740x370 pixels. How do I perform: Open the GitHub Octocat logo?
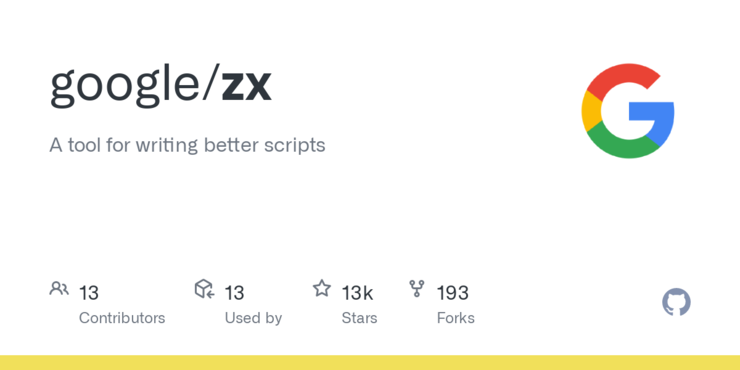point(676,303)
